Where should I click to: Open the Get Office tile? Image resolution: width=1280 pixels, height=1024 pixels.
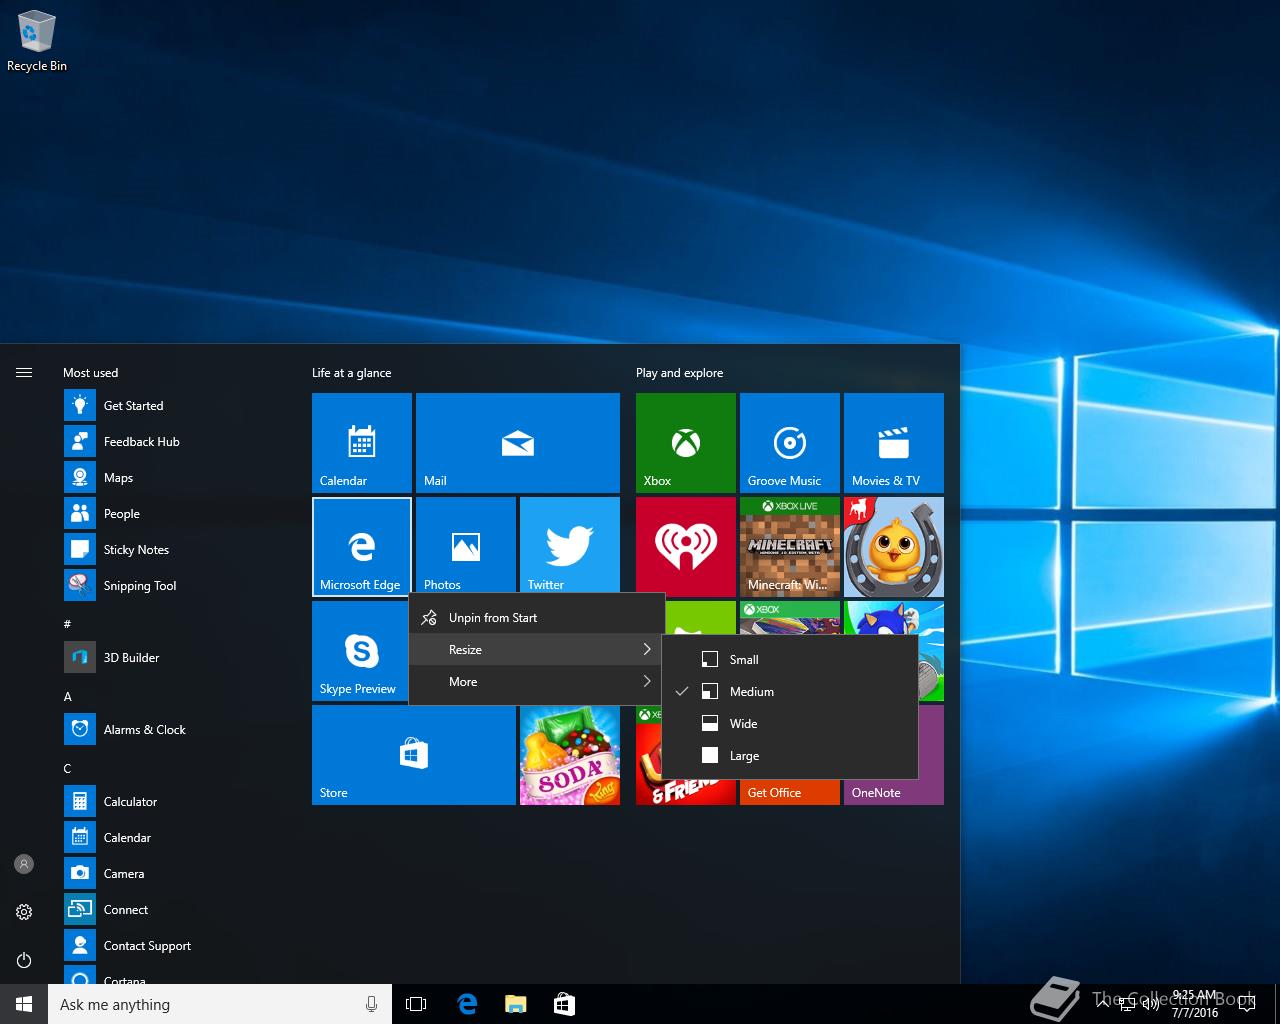coord(790,792)
